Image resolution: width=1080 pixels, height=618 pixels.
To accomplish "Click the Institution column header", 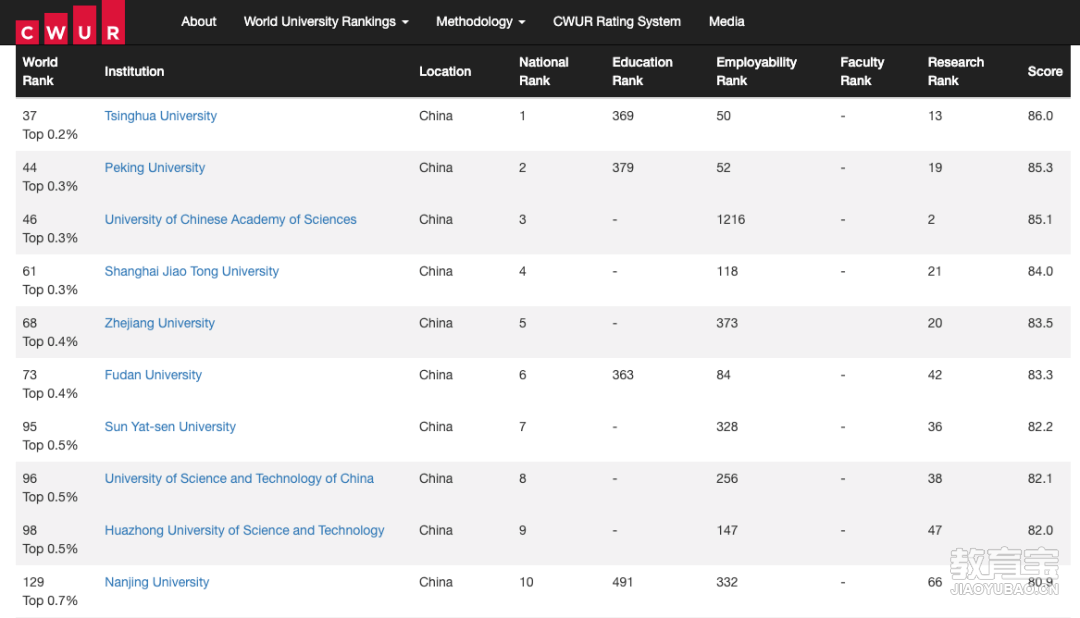I will (x=134, y=71).
